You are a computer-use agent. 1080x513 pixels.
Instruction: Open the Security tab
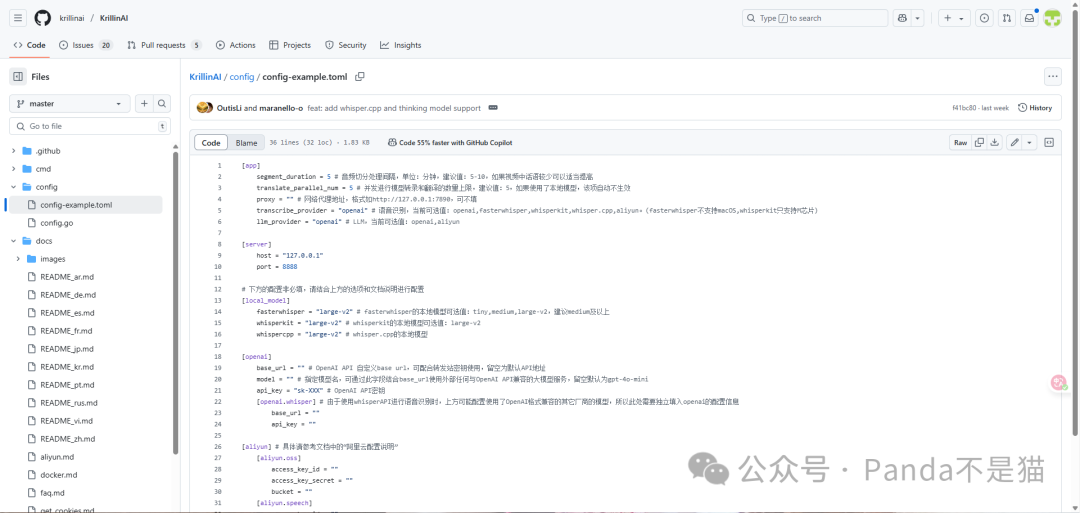click(346, 45)
